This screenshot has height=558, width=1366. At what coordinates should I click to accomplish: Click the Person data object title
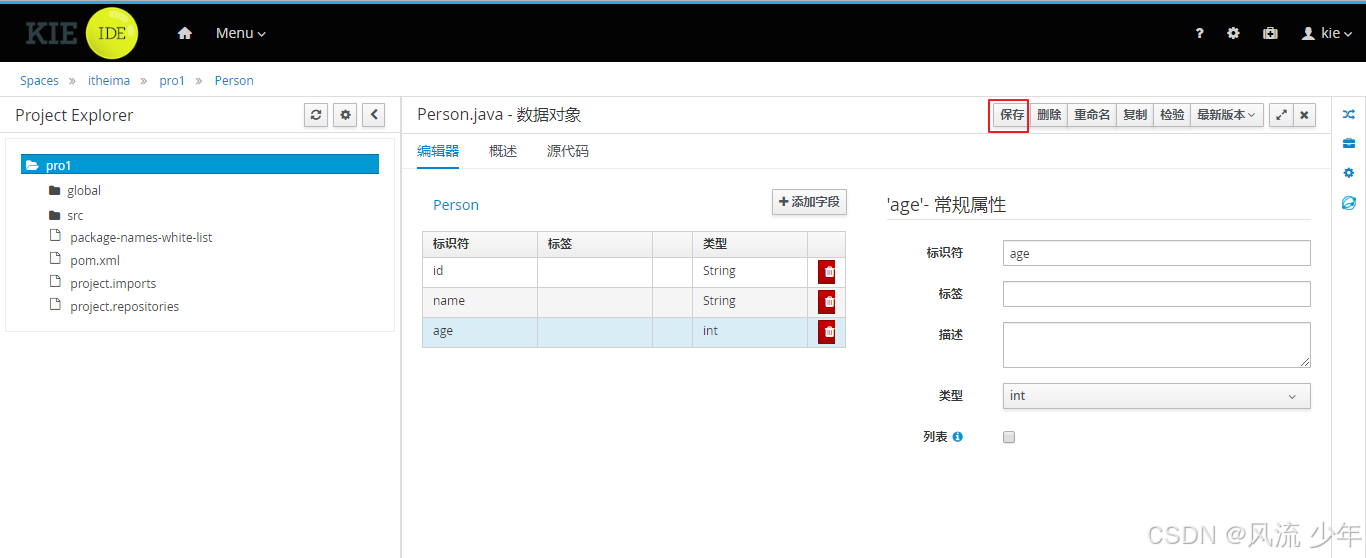456,205
